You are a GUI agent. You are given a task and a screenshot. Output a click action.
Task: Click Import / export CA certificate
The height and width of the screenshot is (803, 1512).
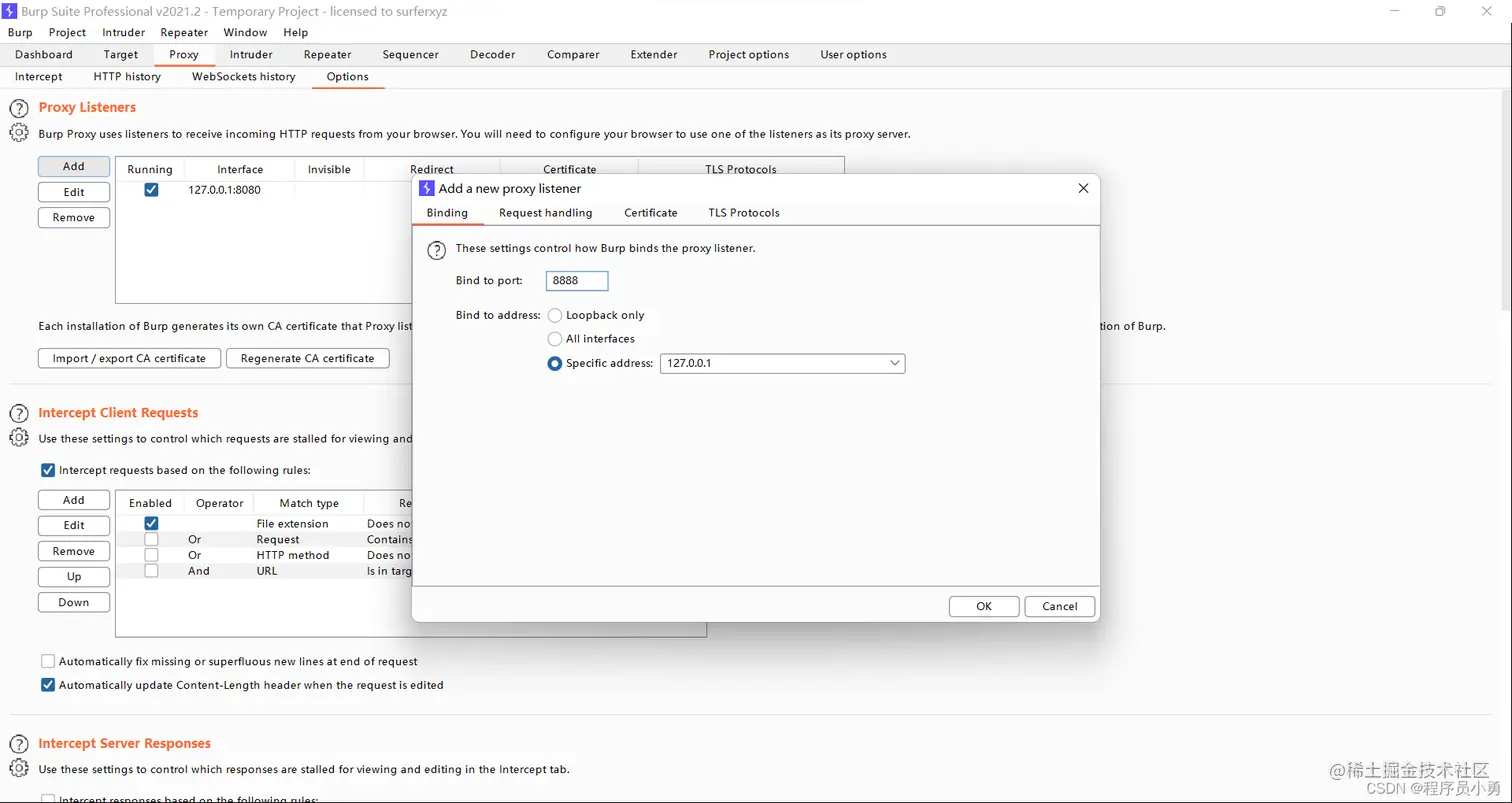coord(129,358)
